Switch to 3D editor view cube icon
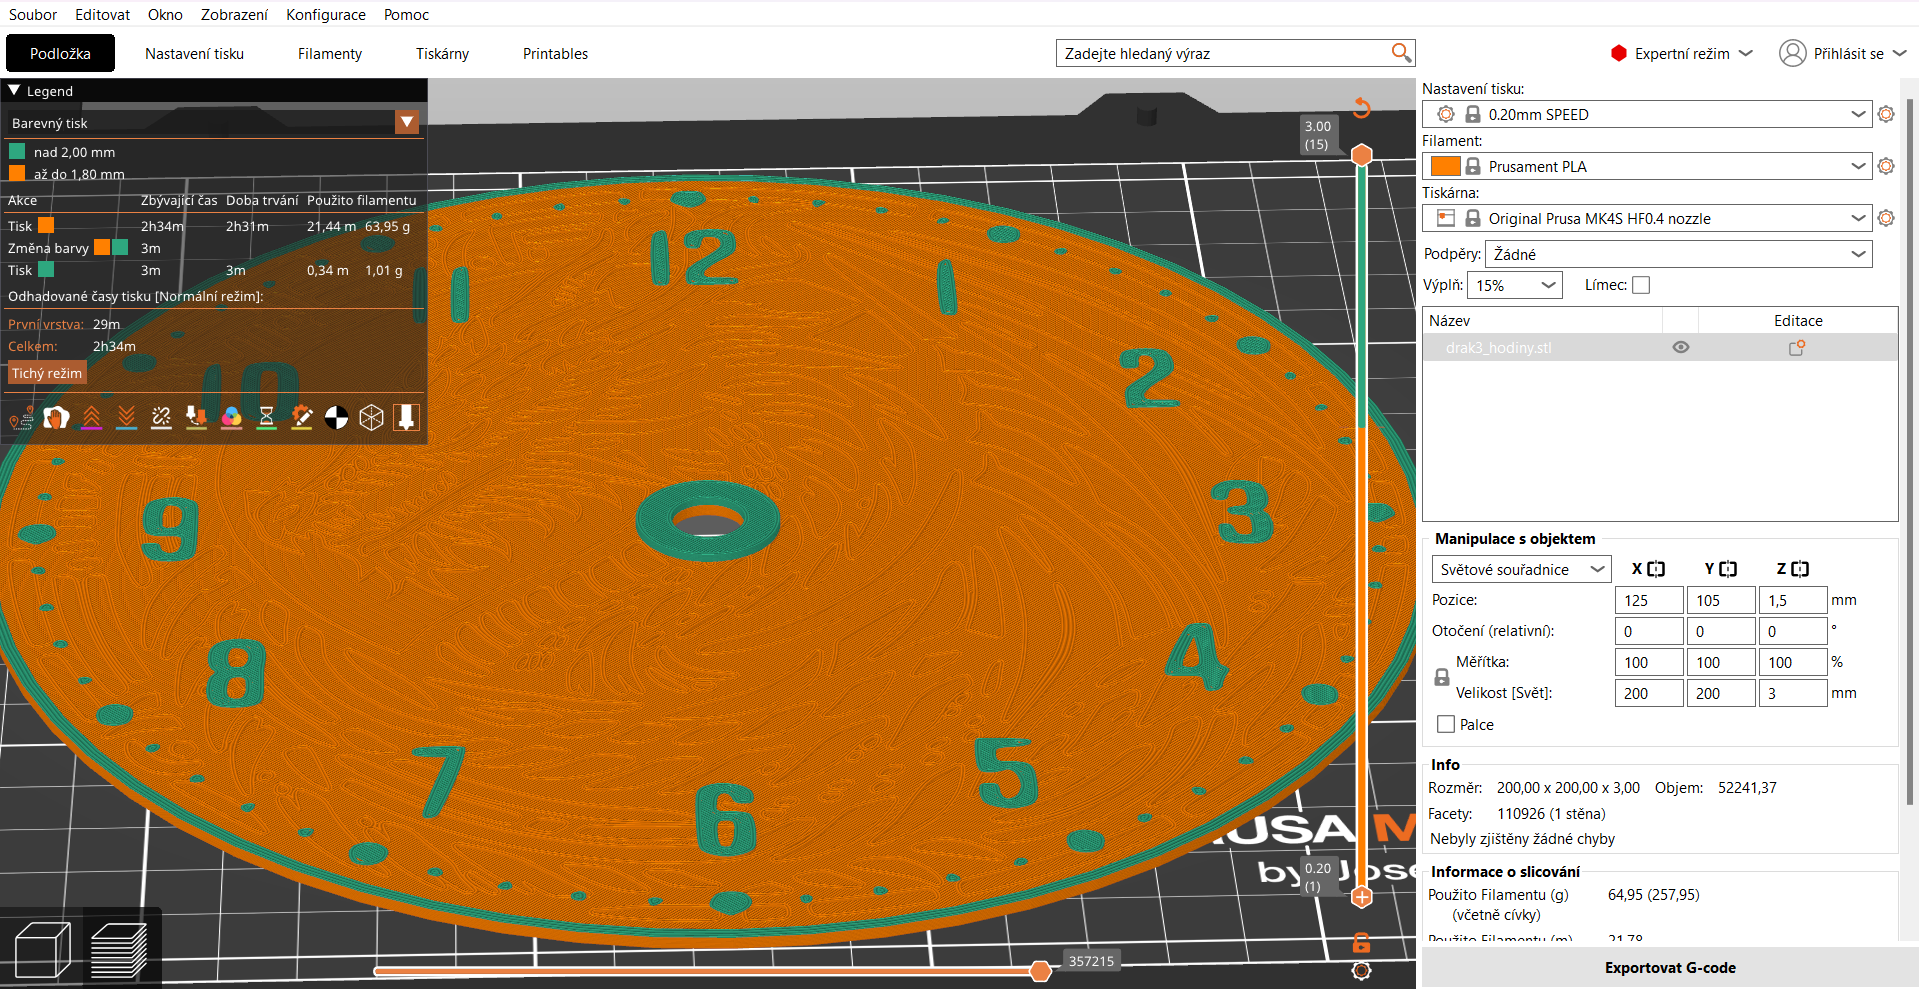Screen dimensions: 1919x989 tap(43, 949)
